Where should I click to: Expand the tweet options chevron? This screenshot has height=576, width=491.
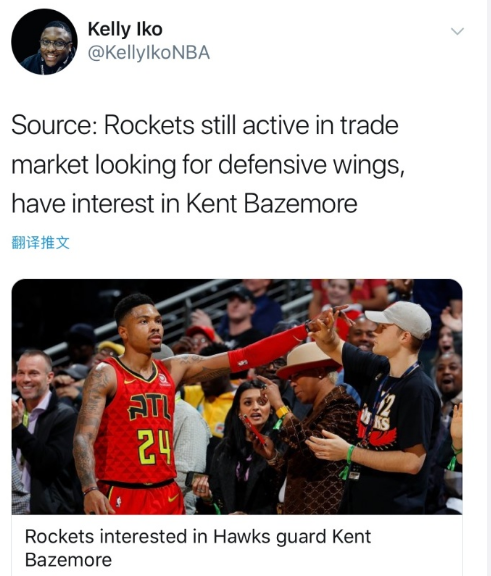457,31
